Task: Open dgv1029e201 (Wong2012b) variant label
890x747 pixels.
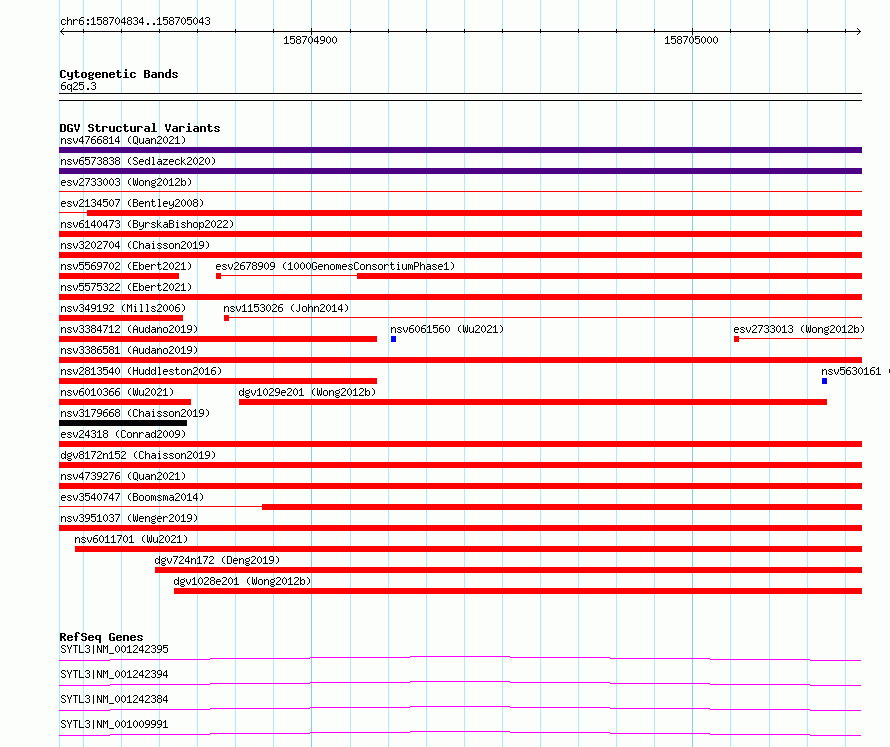Action: click(307, 392)
